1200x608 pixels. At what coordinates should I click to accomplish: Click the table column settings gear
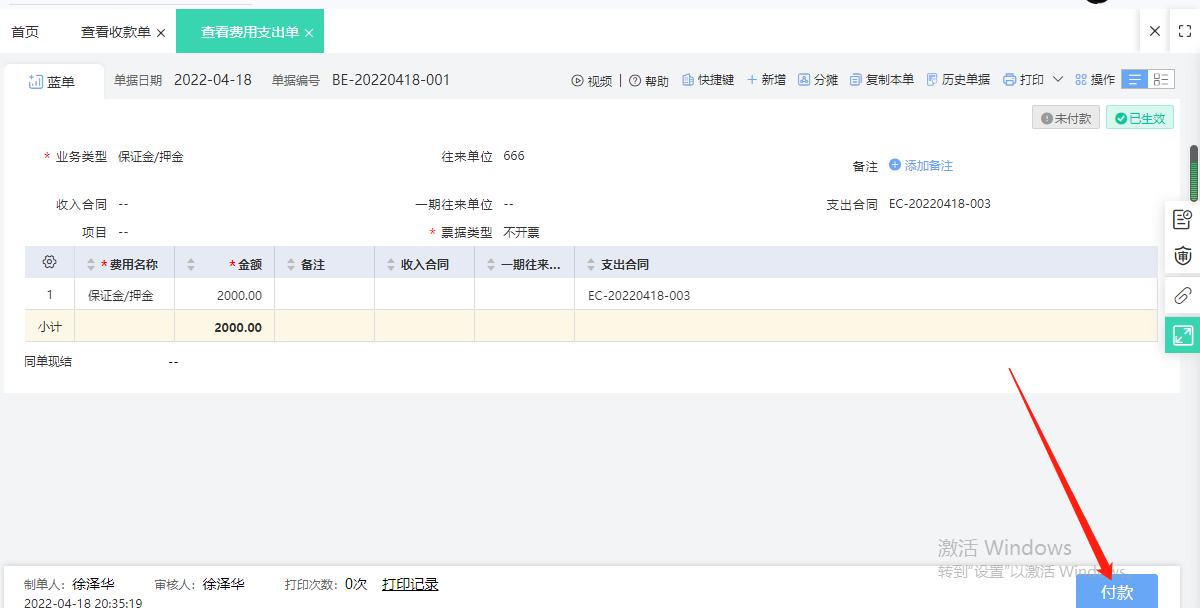(49, 263)
